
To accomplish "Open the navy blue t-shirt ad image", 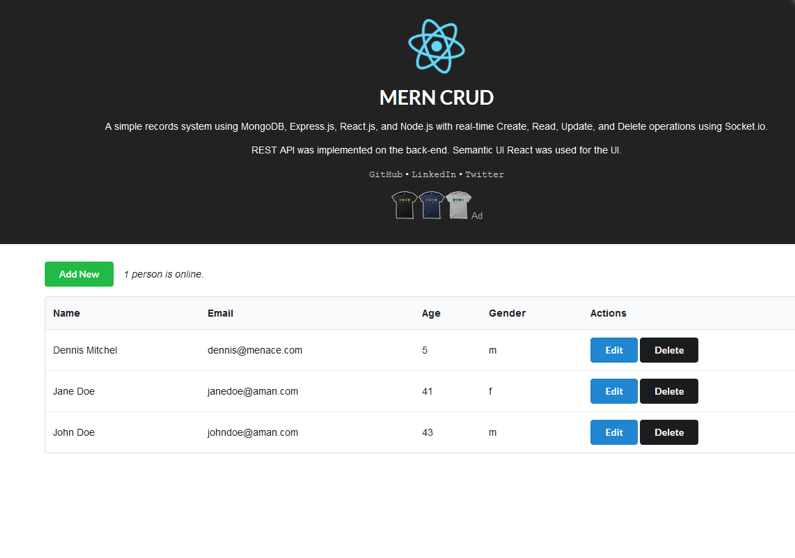I will pyautogui.click(x=431, y=205).
